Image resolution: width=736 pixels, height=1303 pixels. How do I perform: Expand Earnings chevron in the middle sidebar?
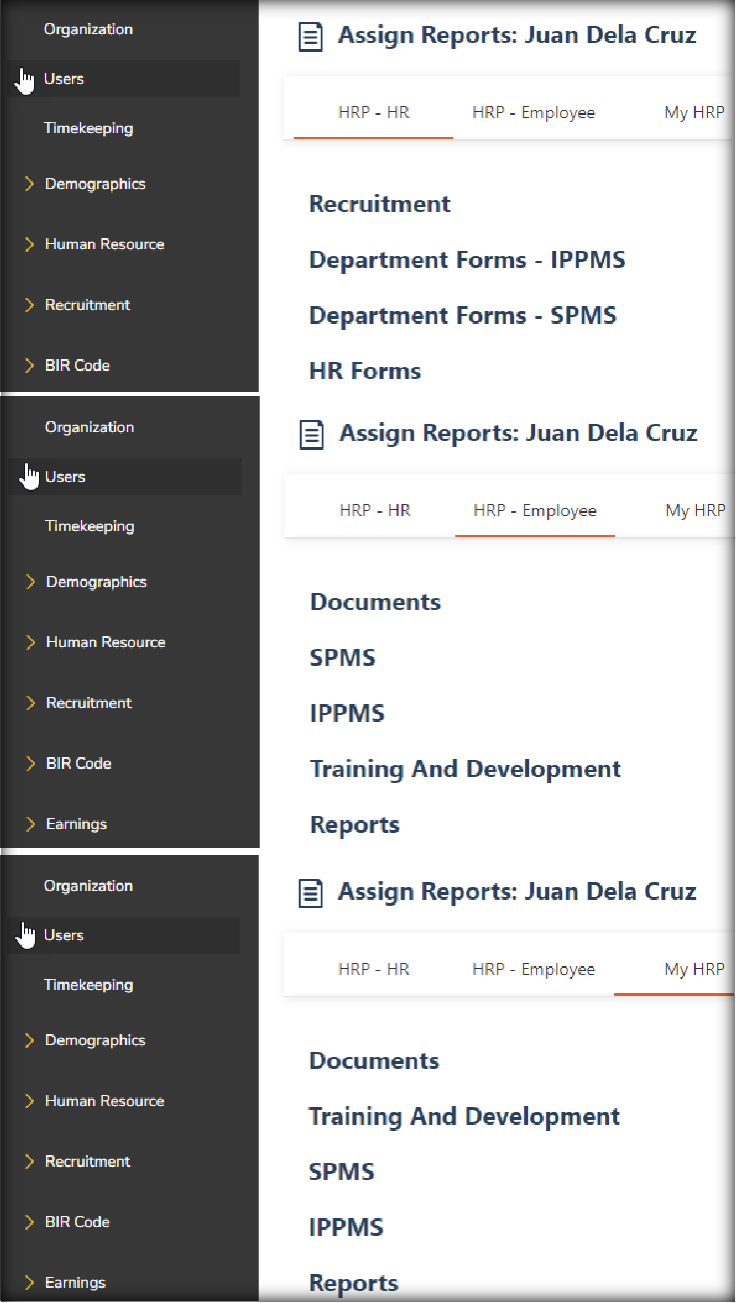[31, 824]
